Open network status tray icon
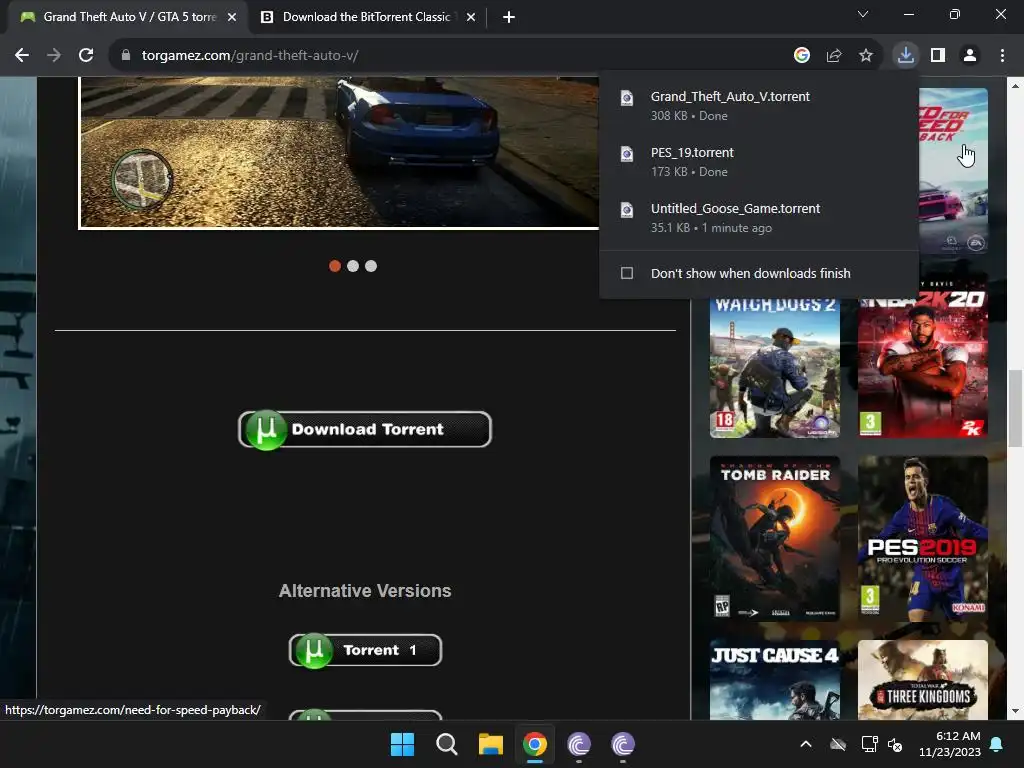Viewport: 1024px width, 768px height. tap(869, 744)
